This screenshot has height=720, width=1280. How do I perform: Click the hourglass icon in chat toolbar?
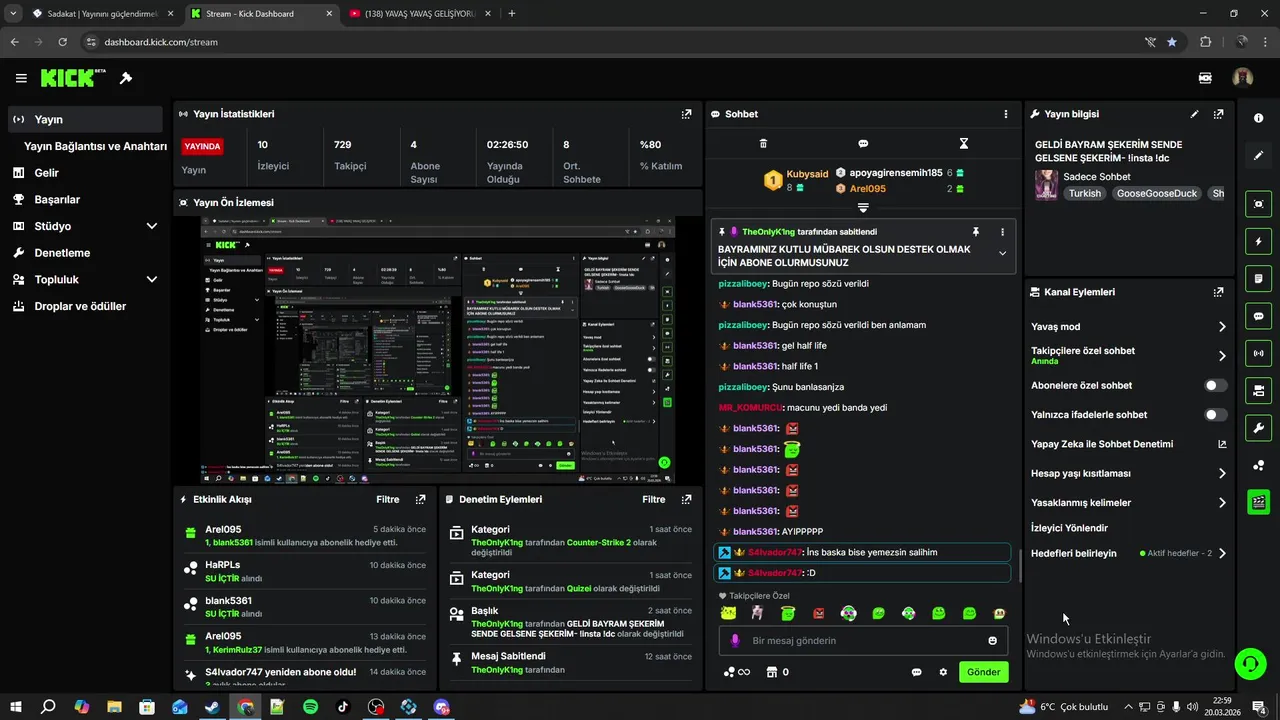point(964,144)
